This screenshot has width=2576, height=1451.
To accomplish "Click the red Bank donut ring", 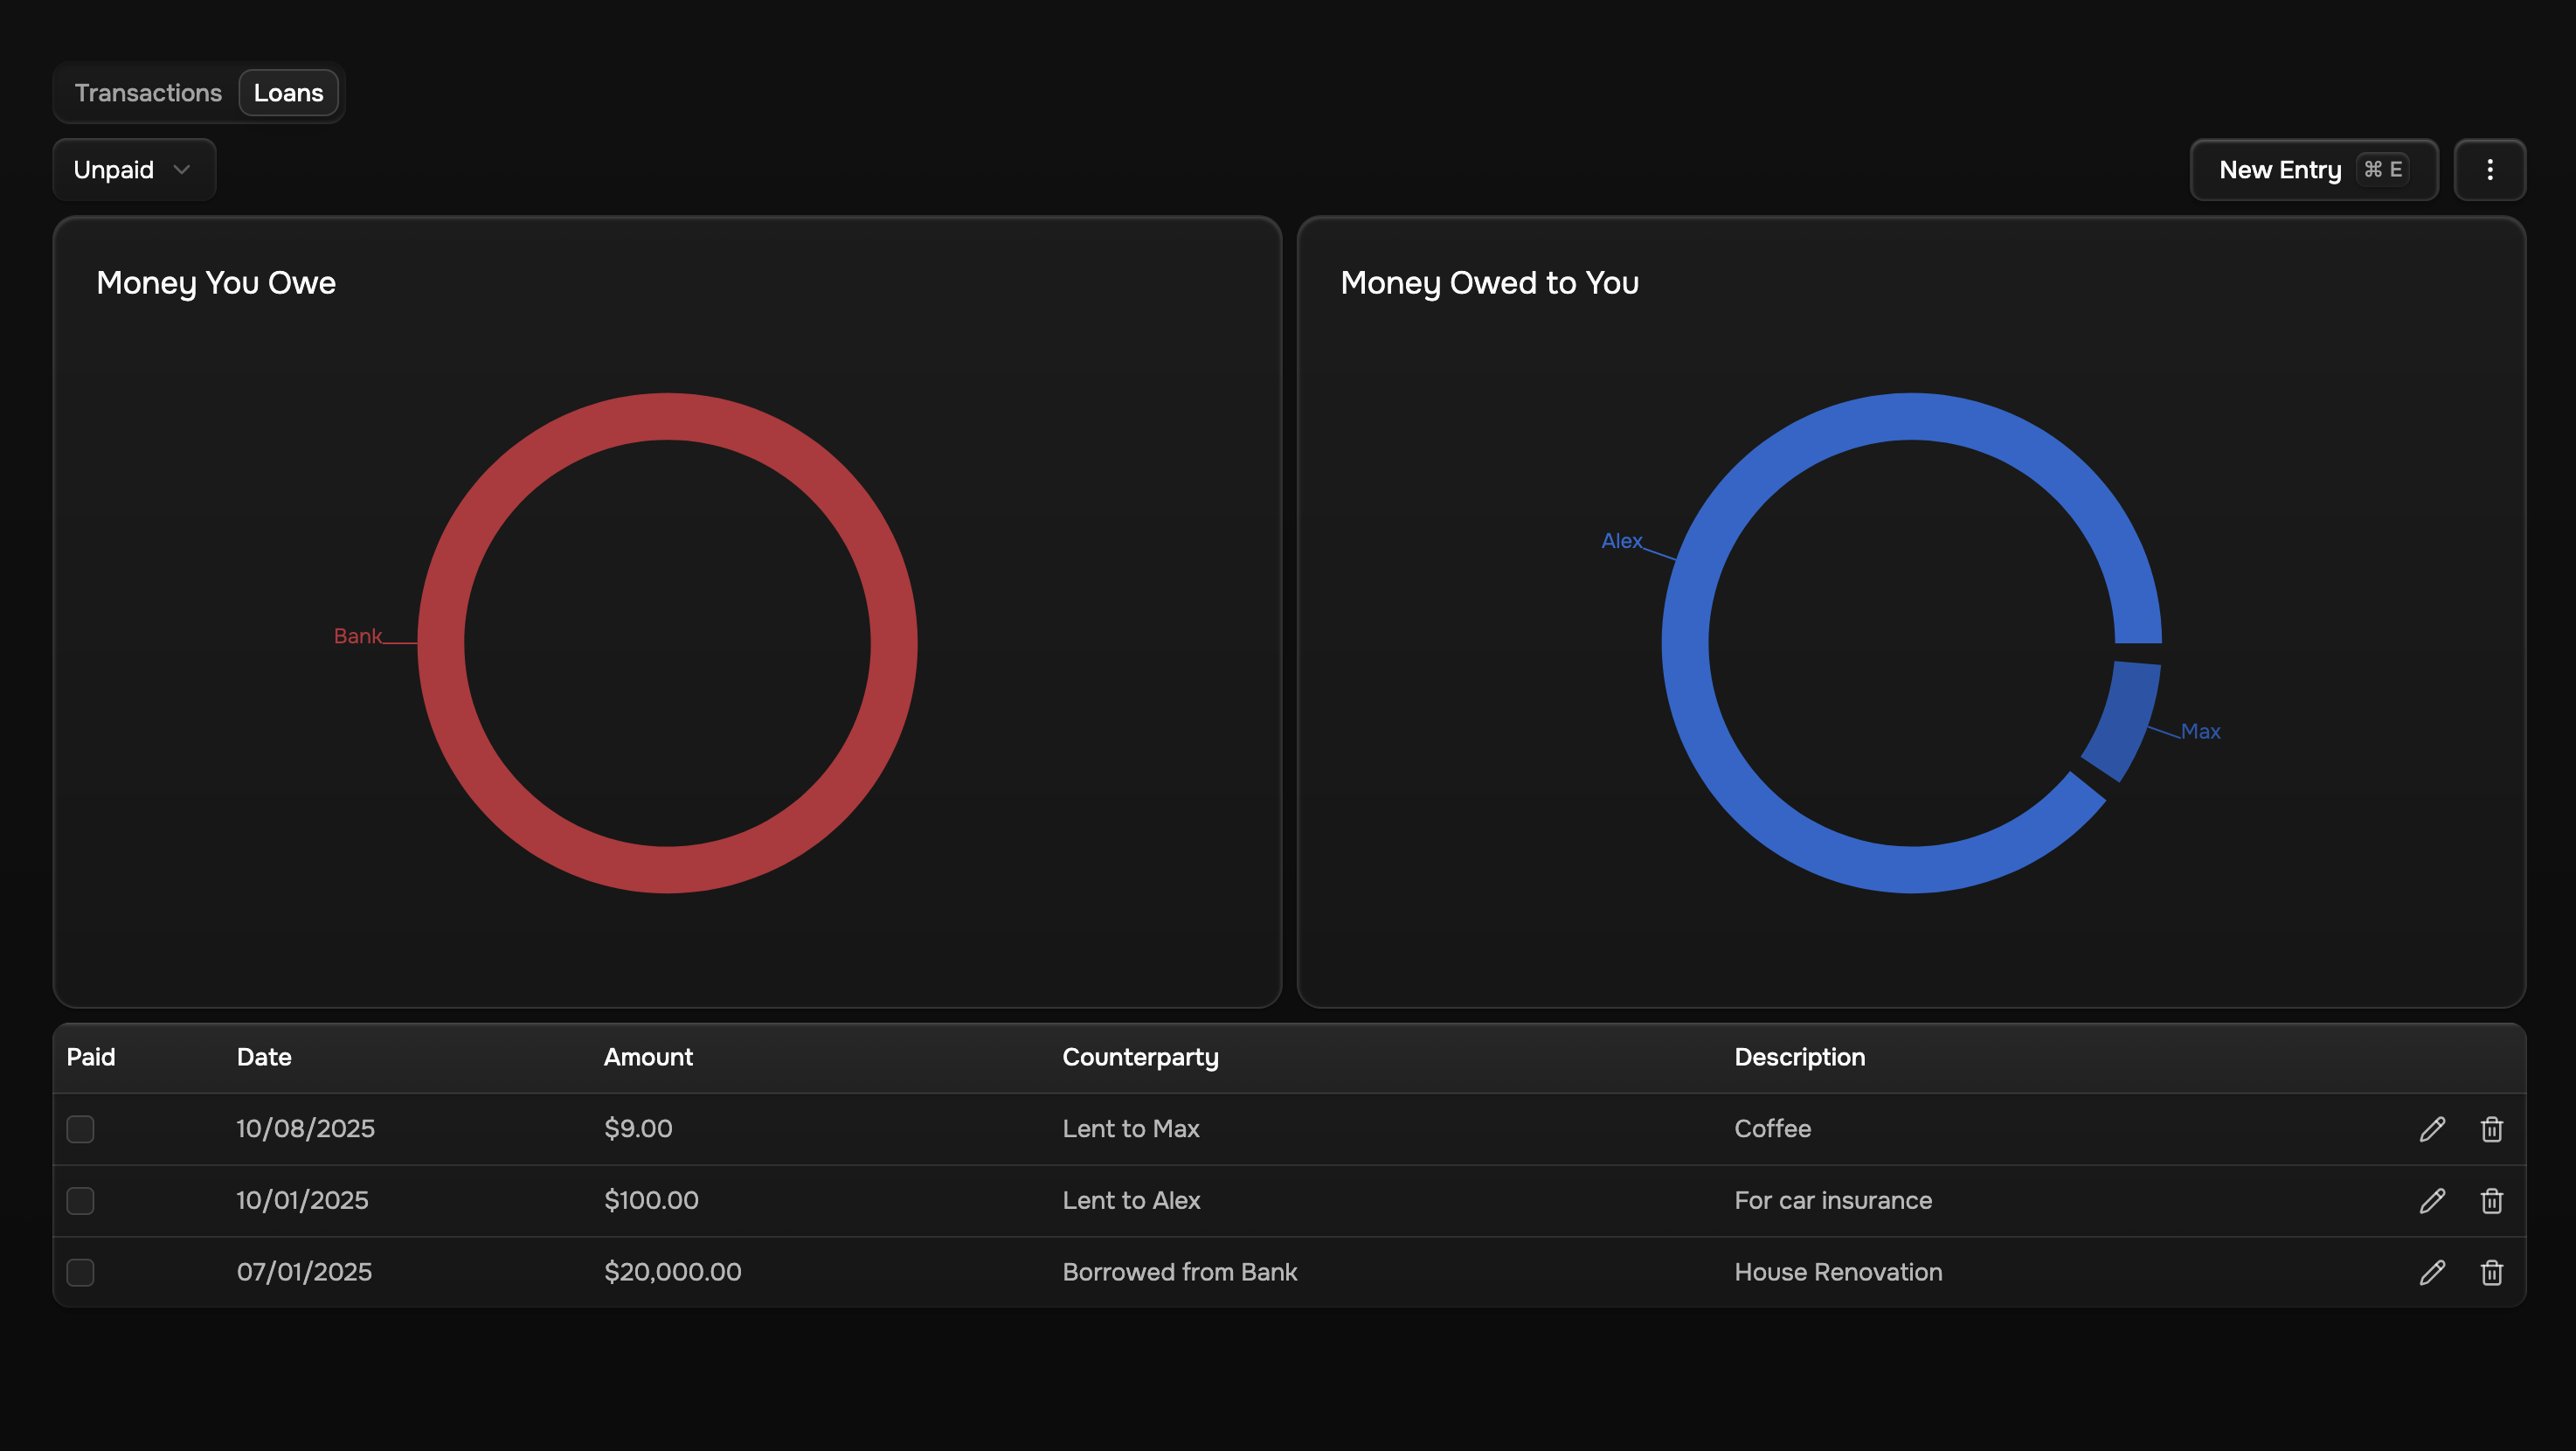I will 667,417.
